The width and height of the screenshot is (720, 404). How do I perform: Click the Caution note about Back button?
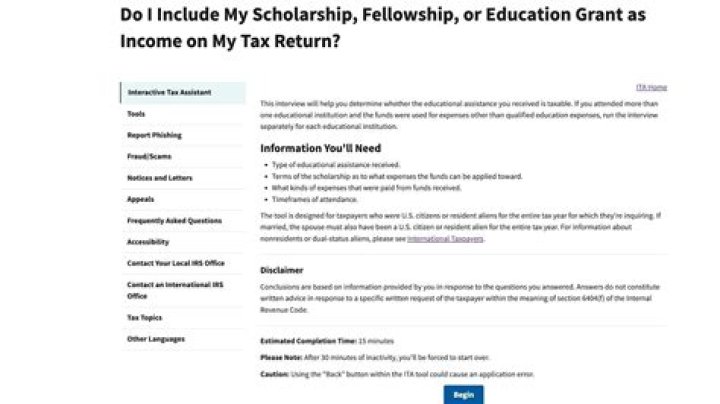pos(397,373)
